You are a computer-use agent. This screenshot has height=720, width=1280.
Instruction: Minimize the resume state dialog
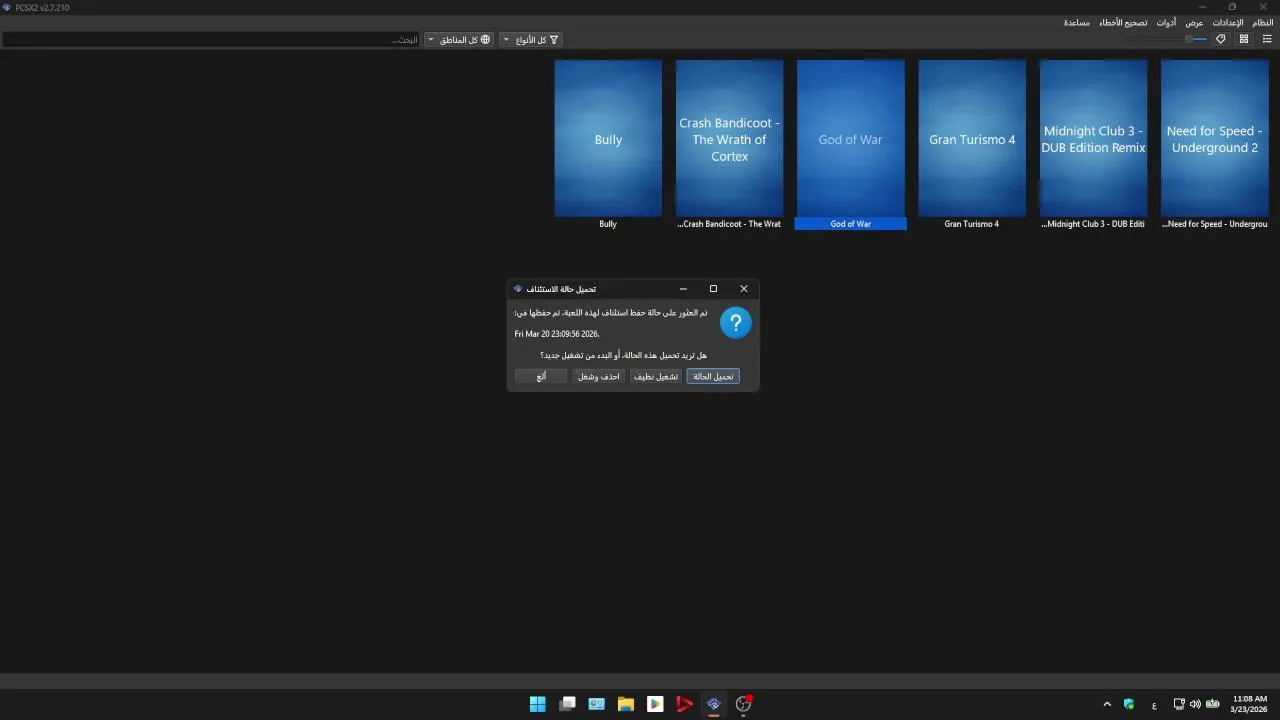(x=683, y=289)
